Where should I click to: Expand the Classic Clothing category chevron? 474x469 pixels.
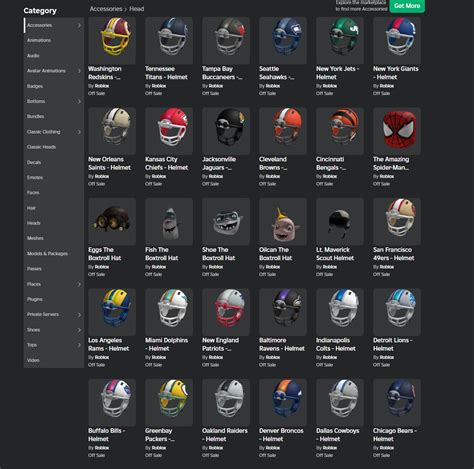pos(79,132)
